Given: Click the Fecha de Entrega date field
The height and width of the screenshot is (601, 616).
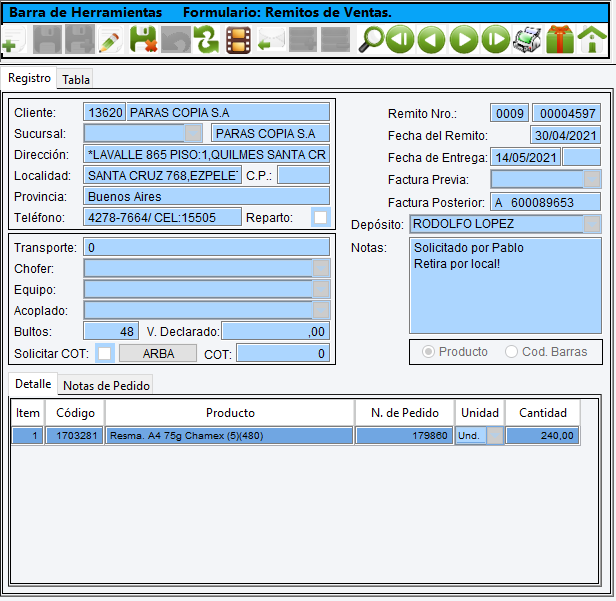Looking at the screenshot, I should click(x=526, y=158).
